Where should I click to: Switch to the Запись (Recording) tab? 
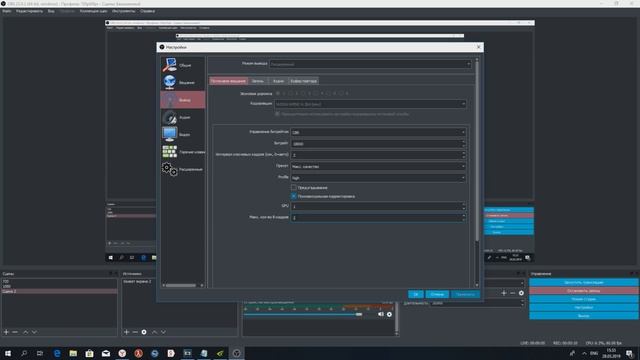tap(258, 81)
